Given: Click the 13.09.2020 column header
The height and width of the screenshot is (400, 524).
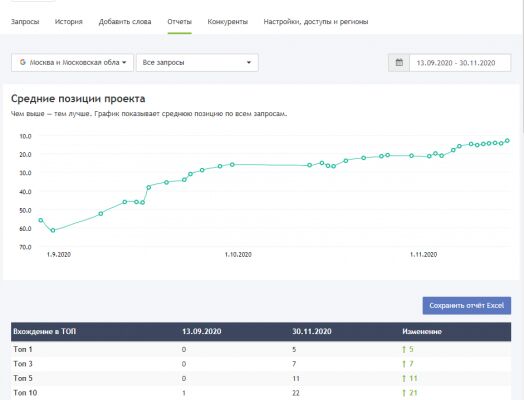Looking at the screenshot, I should tap(202, 331).
